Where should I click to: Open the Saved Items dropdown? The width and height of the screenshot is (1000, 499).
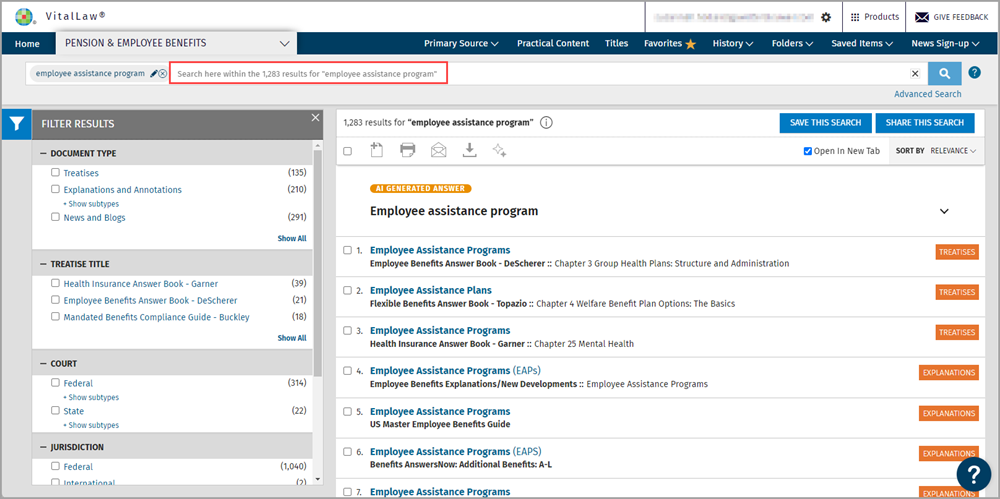862,43
